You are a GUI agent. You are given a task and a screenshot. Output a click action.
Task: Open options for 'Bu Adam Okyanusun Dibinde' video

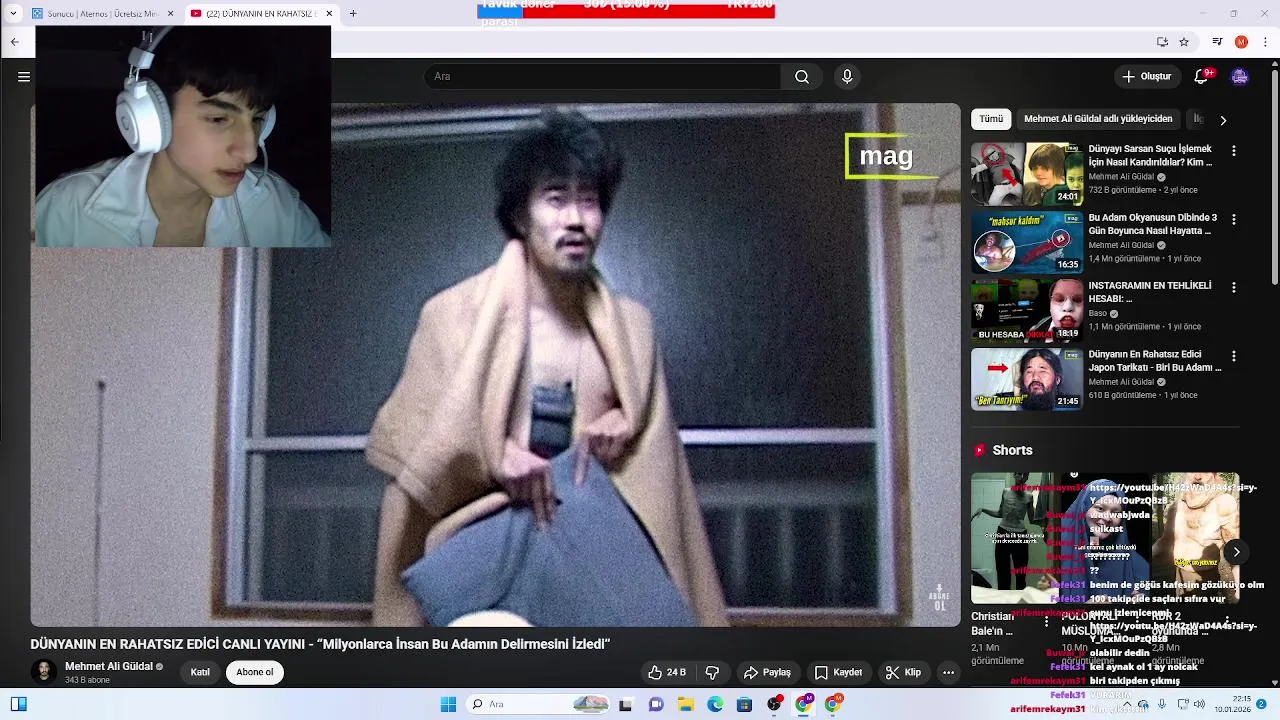[1233, 219]
